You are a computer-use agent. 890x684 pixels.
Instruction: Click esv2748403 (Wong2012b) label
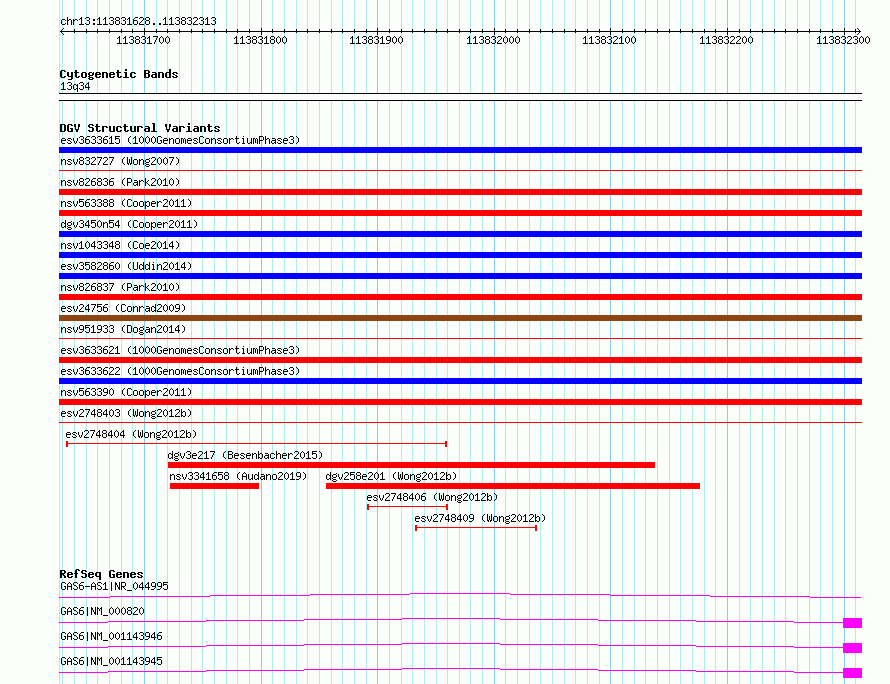(126, 413)
